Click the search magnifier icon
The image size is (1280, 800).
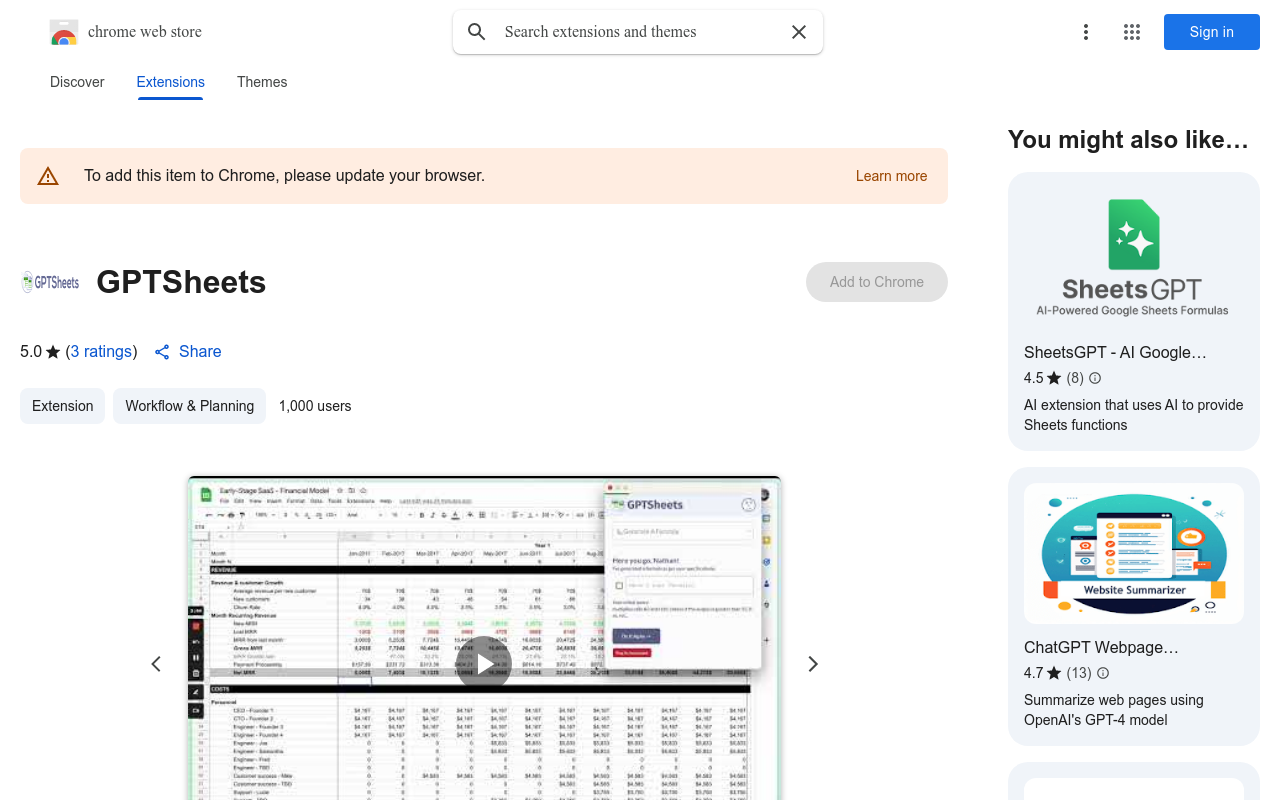(x=477, y=32)
